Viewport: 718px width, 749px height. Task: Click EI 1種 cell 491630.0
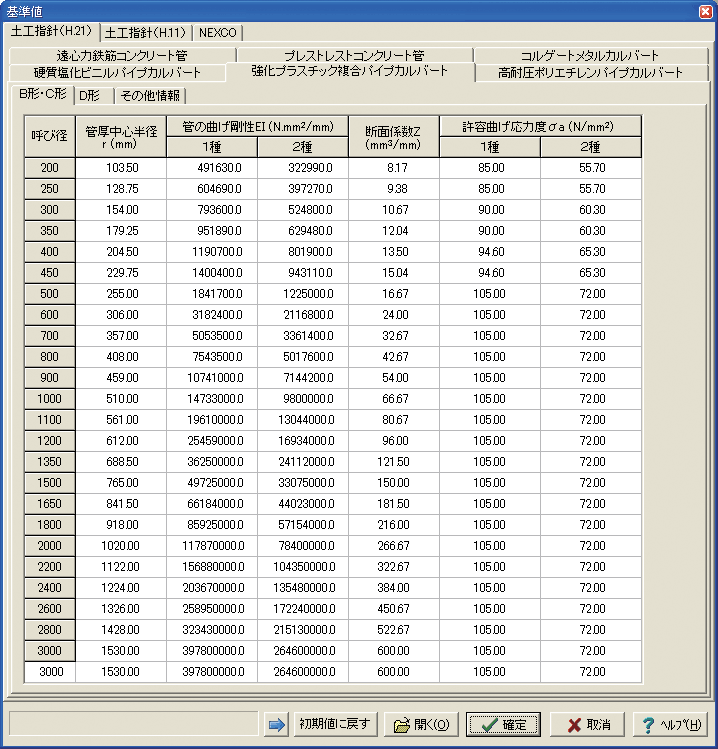212,168
